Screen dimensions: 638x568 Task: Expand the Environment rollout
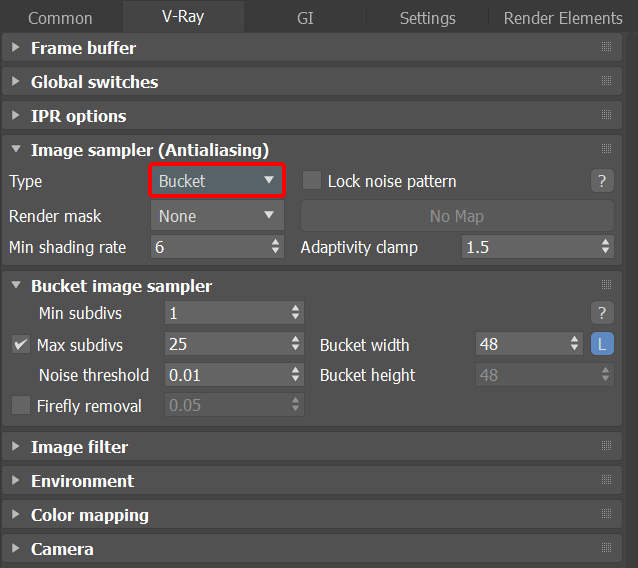tap(82, 481)
